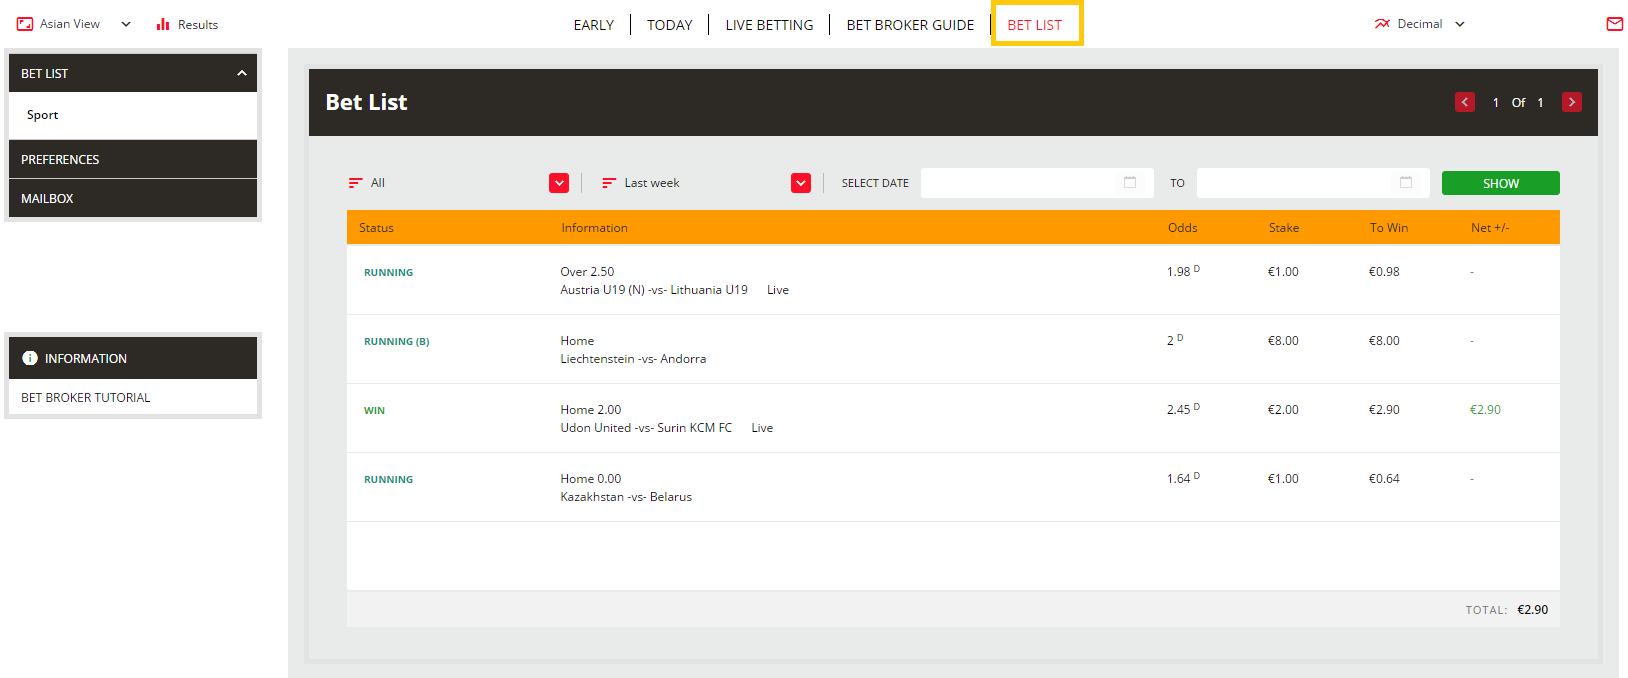1628x678 pixels.
Task: Open the end date calendar icon
Action: 1406,183
